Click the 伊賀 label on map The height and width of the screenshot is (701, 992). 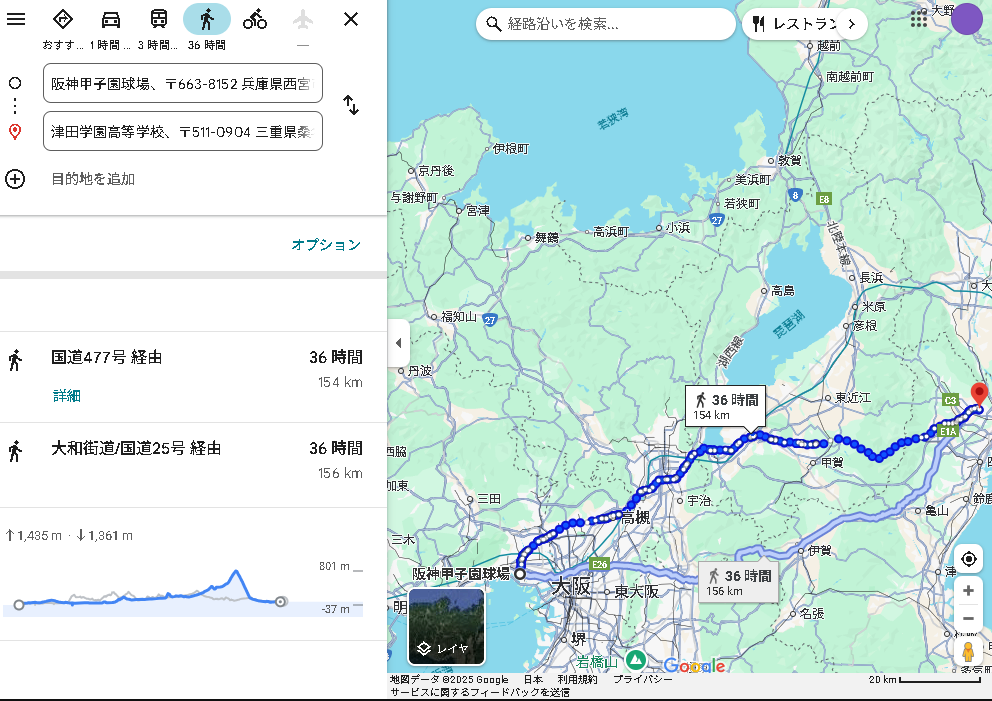[819, 551]
